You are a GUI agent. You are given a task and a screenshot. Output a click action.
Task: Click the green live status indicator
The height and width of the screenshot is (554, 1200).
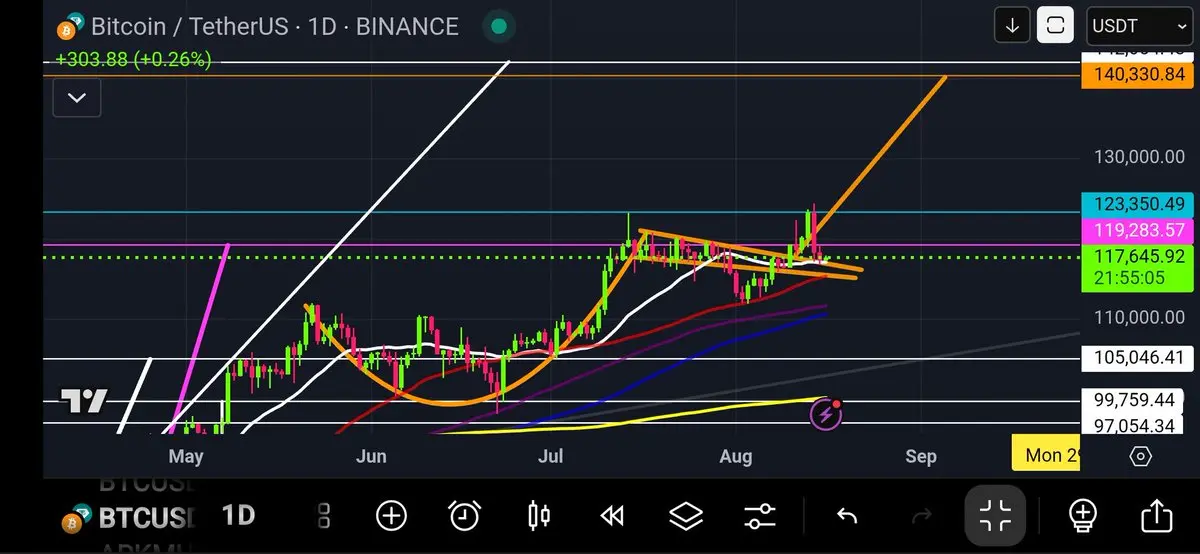point(499,27)
